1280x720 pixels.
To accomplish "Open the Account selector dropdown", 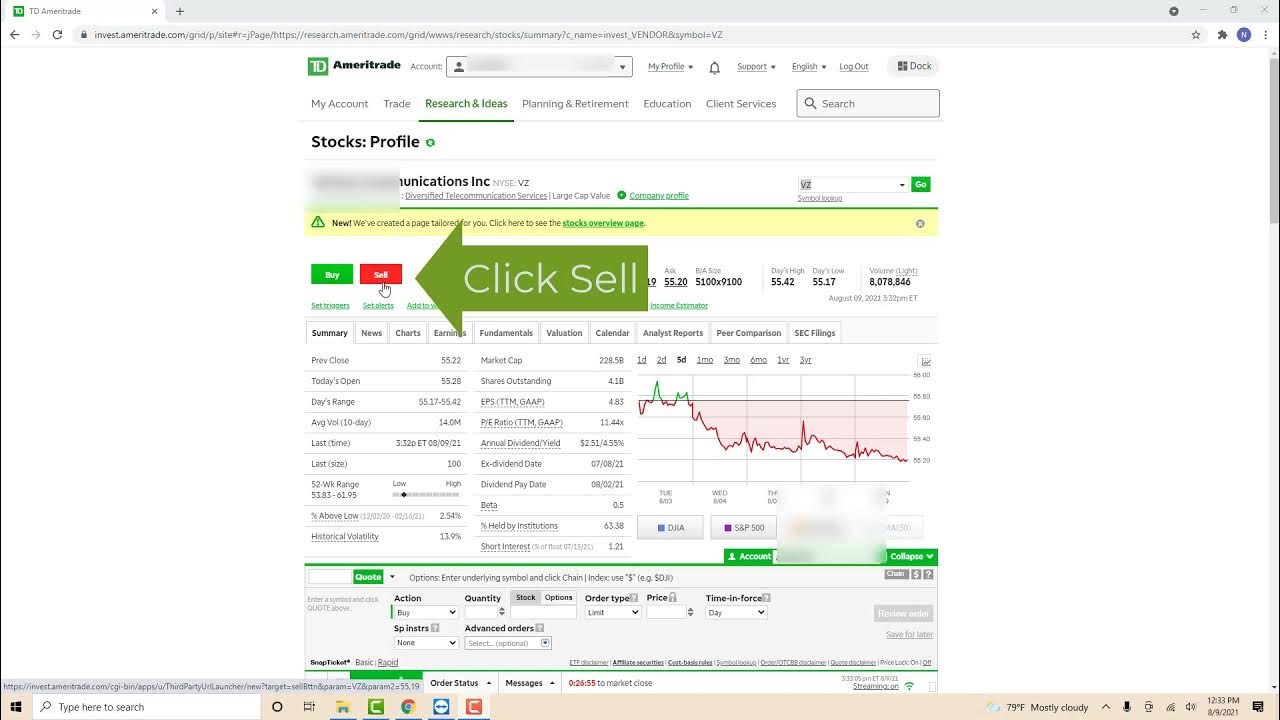I will click(x=539, y=67).
